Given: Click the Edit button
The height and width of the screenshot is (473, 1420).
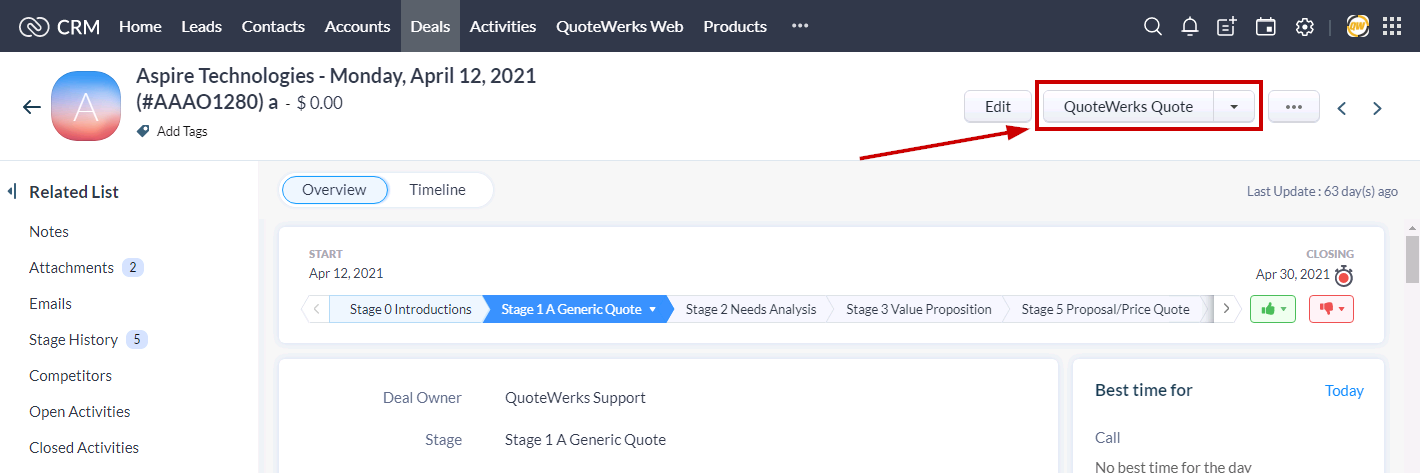Looking at the screenshot, I should 997,107.
